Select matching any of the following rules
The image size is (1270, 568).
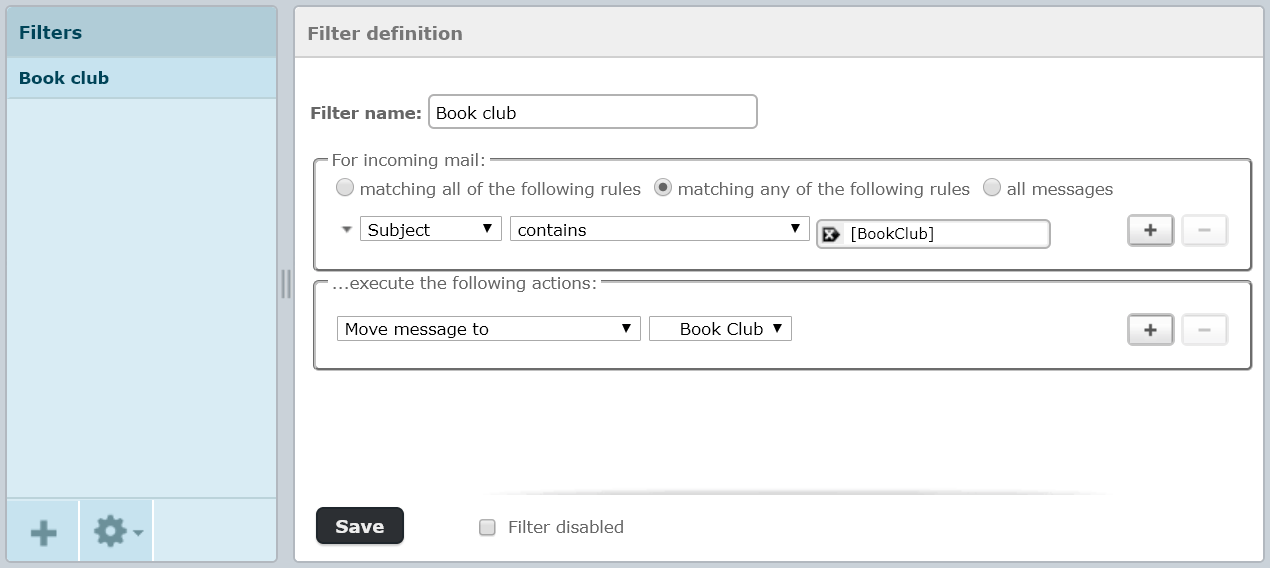point(663,188)
